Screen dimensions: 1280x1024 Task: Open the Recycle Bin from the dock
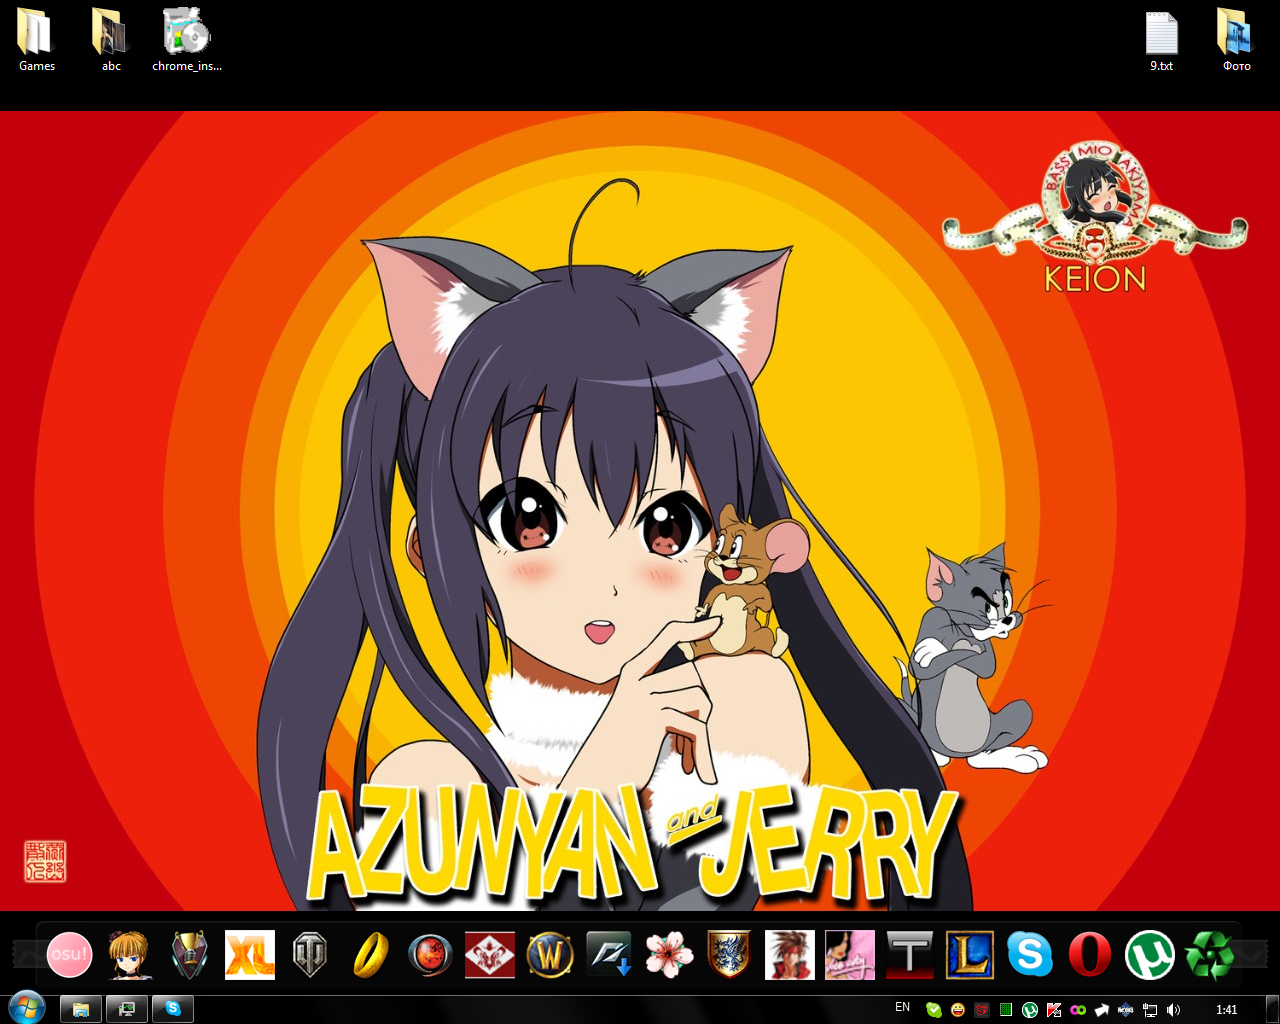1210,955
